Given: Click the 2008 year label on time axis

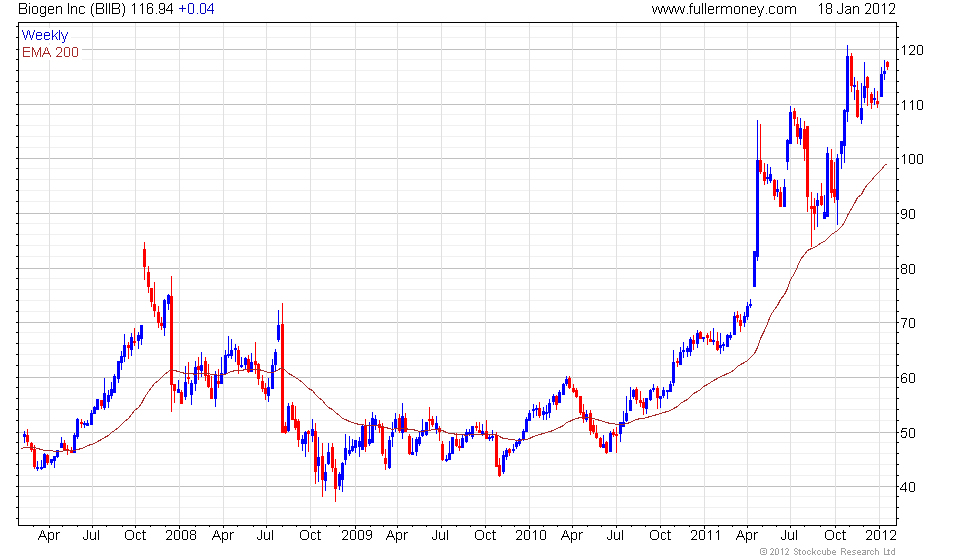Looking at the screenshot, I should click(x=181, y=536).
